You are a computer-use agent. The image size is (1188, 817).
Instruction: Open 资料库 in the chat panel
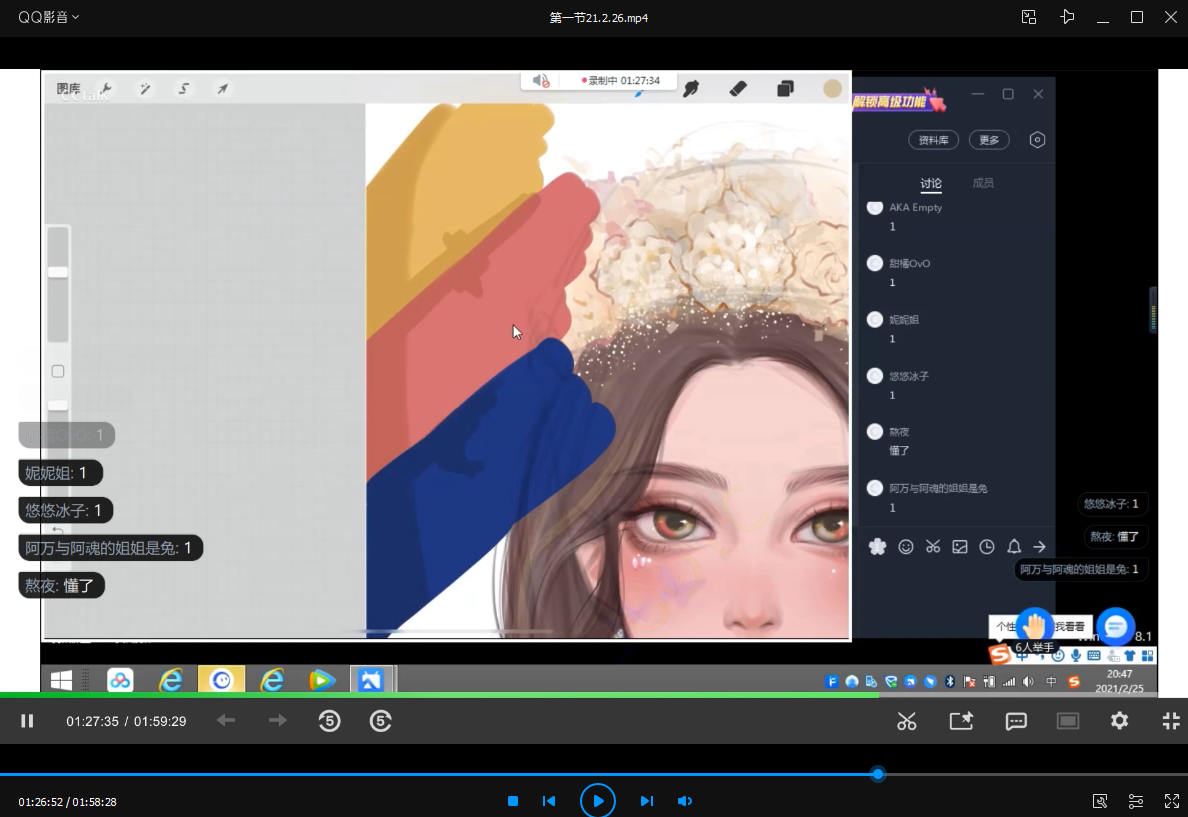pyautogui.click(x=933, y=140)
